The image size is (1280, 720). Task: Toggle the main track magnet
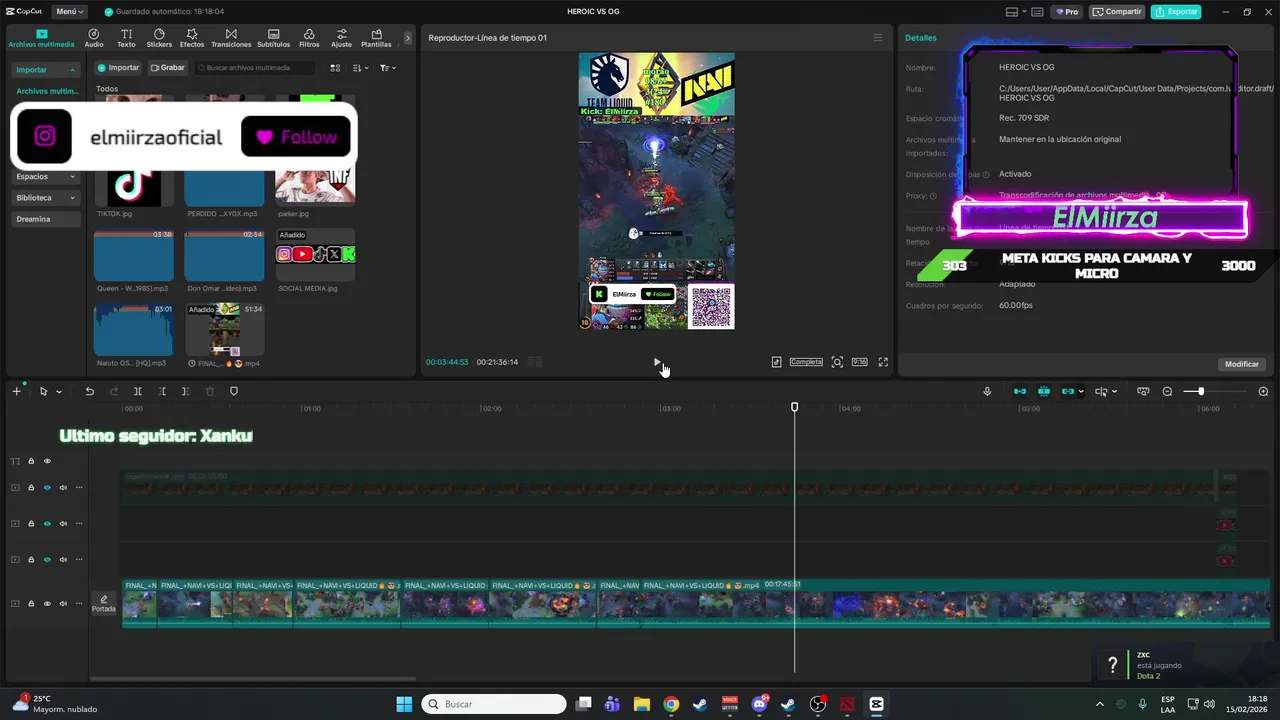(1019, 391)
